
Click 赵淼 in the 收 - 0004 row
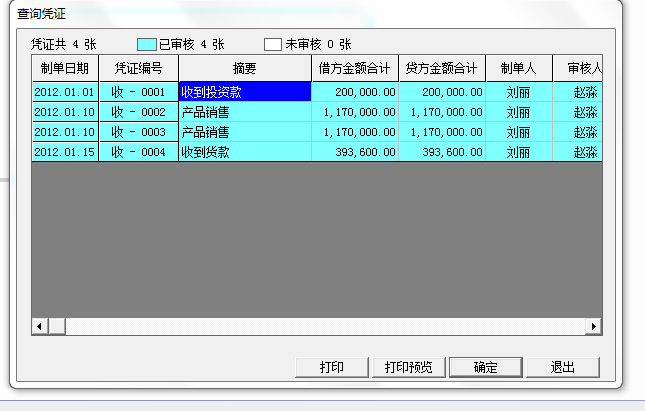[578, 152]
